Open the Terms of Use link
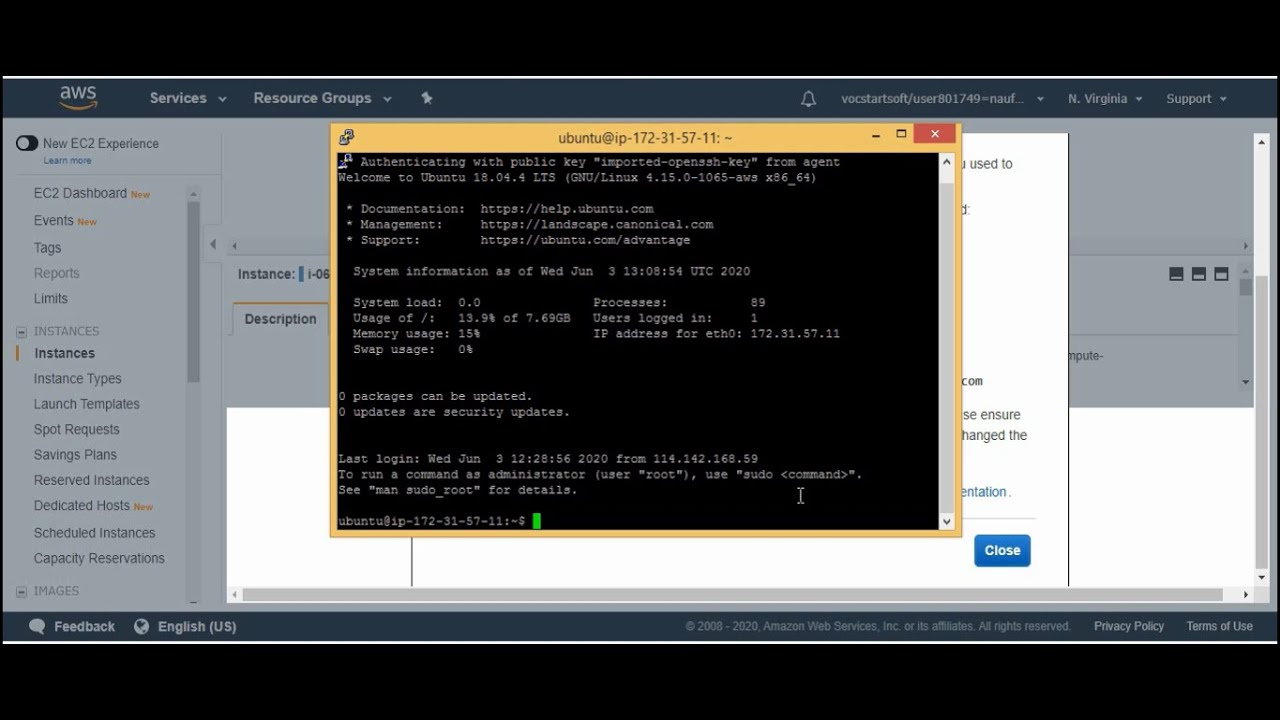1280x720 pixels. pyautogui.click(x=1219, y=626)
